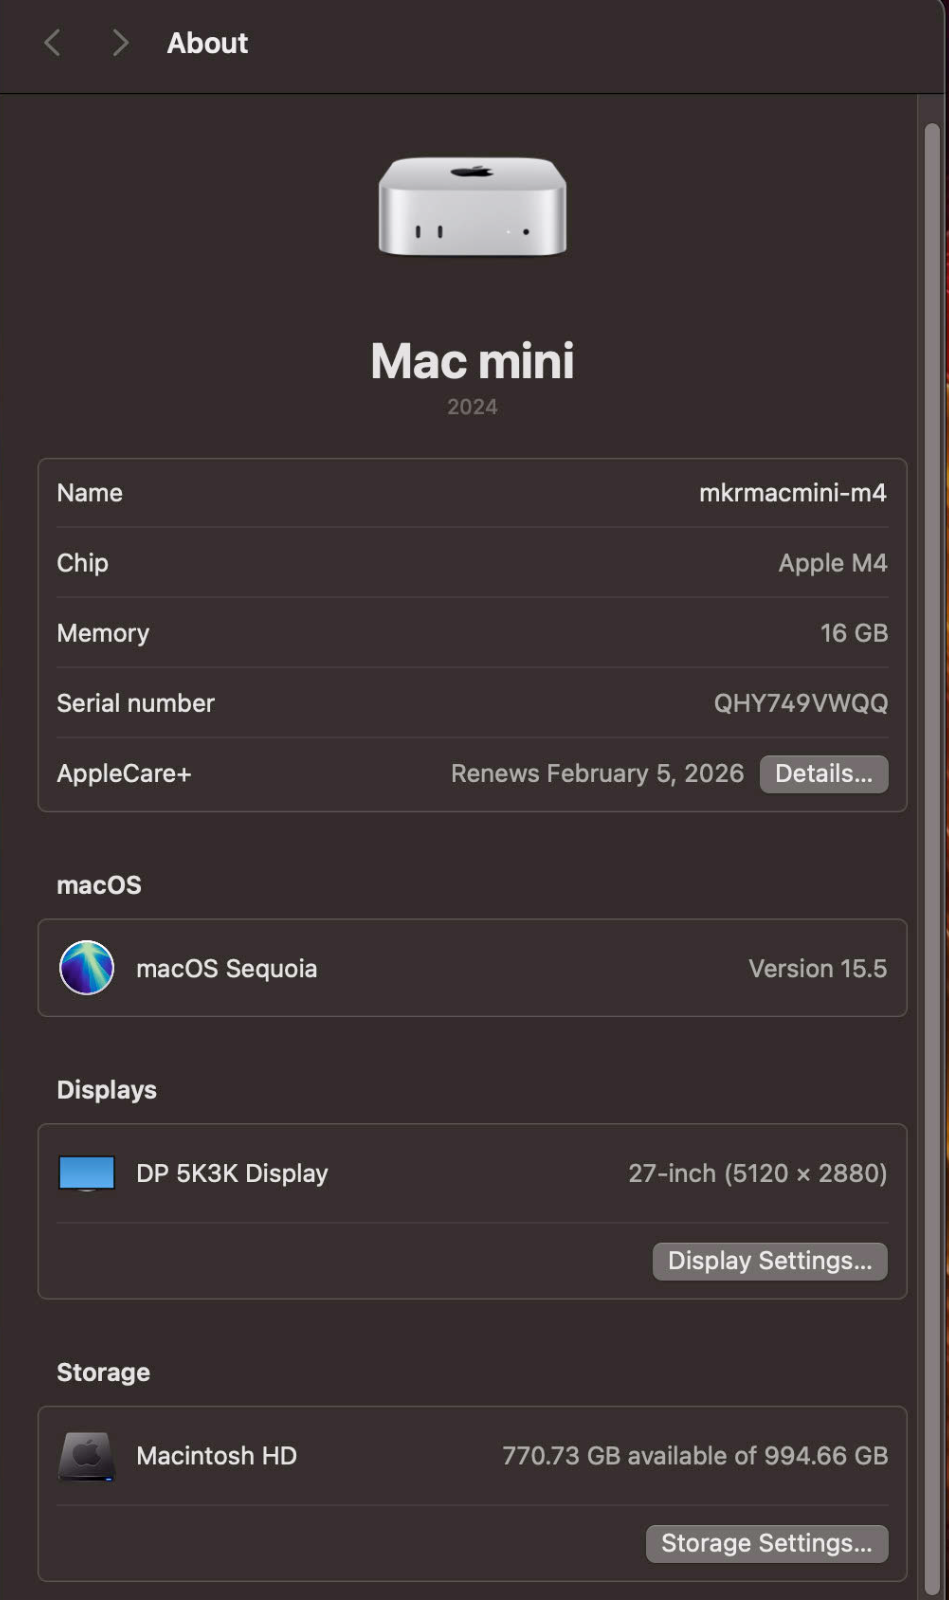Select computer name mkrmacmini-m4
Screen dimensions: 949x1600
click(793, 493)
